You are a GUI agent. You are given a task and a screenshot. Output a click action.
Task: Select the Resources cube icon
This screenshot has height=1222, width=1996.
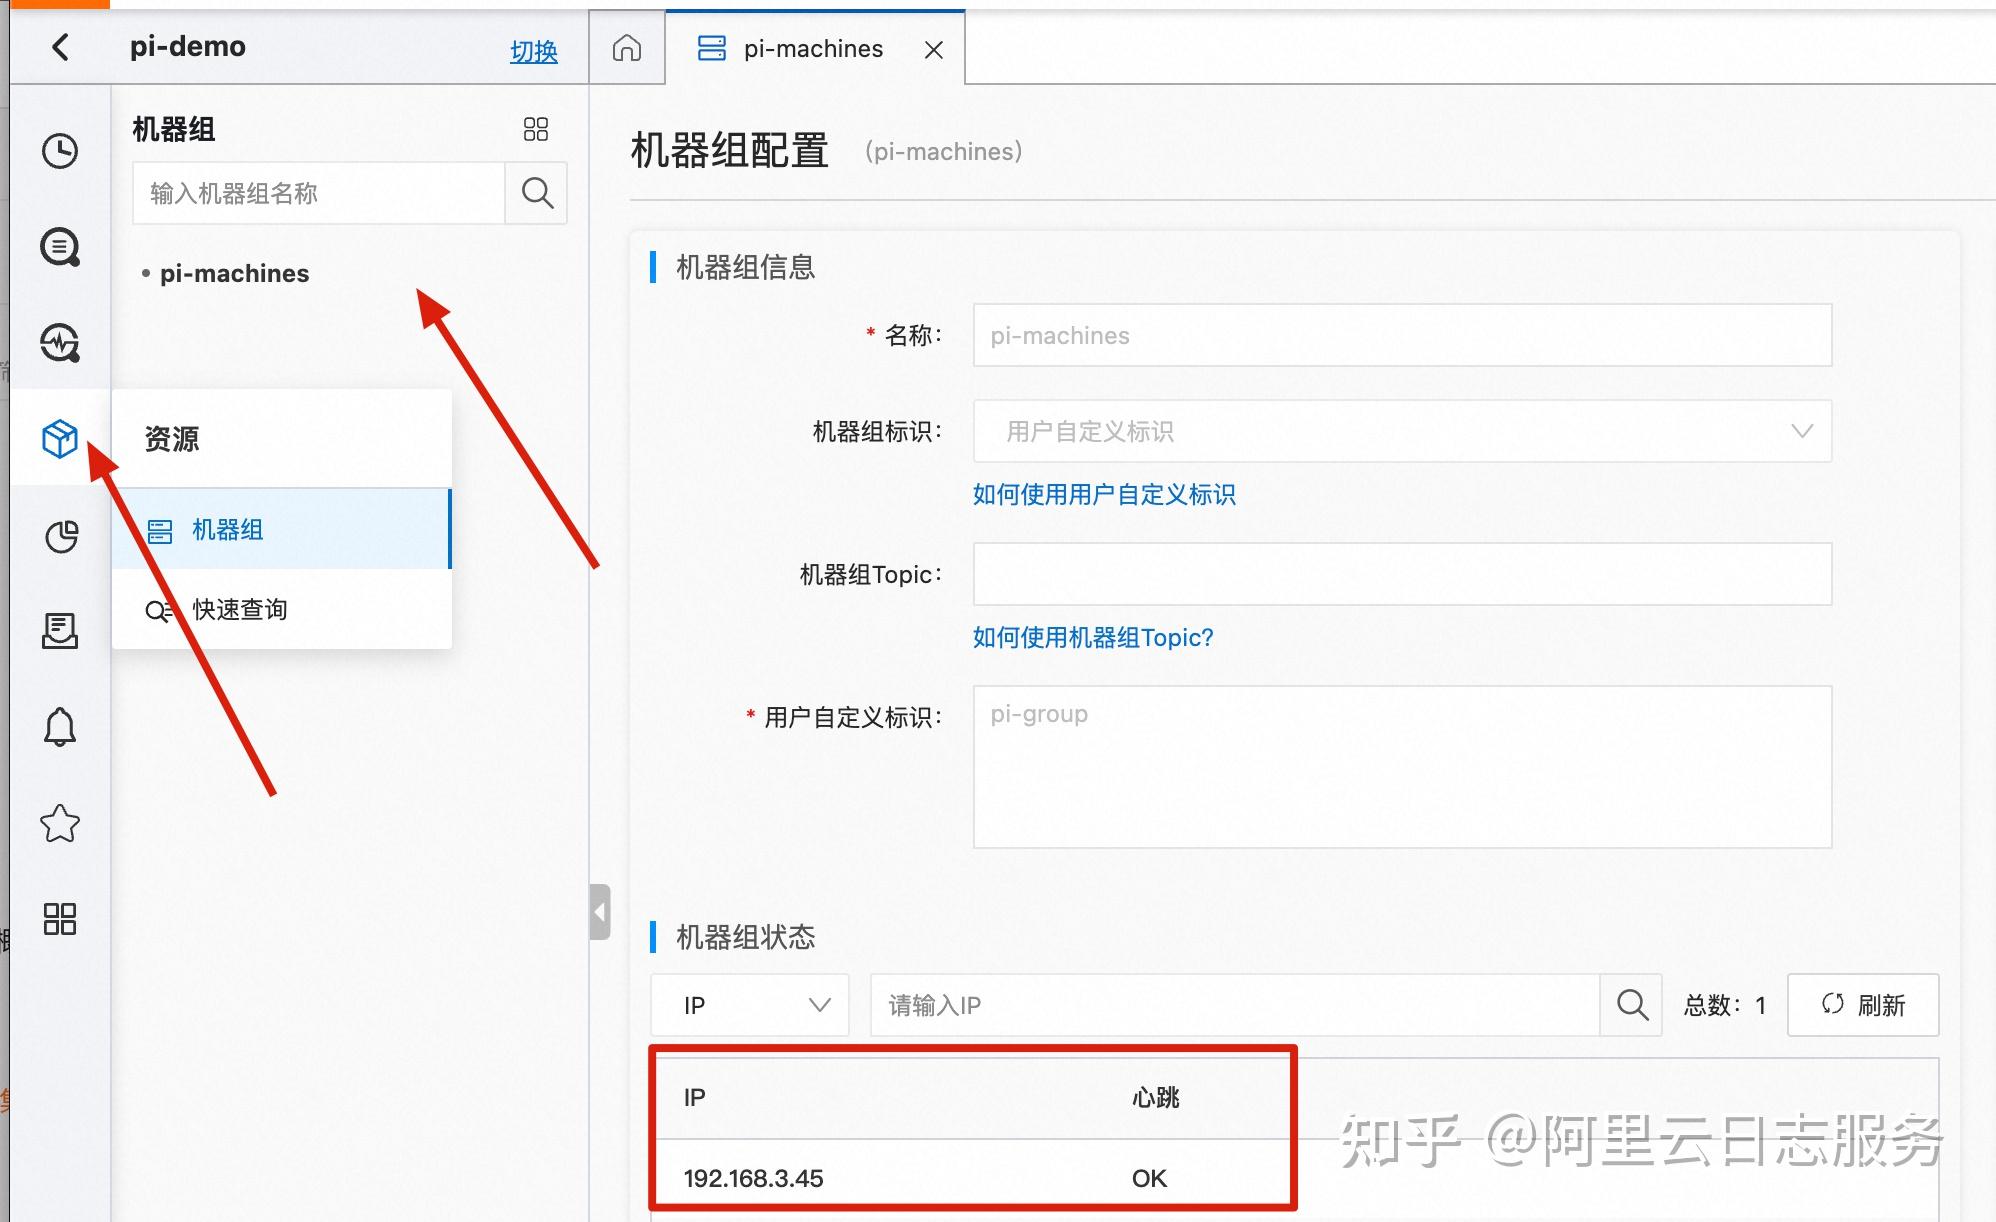60,438
